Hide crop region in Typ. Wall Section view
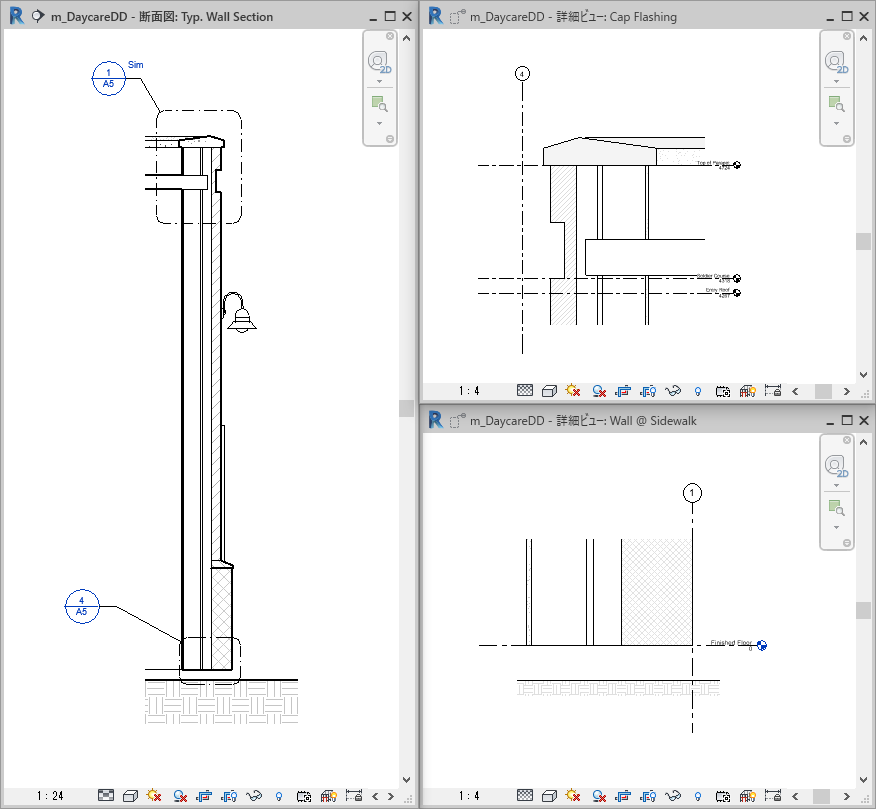876x809 pixels. click(229, 796)
